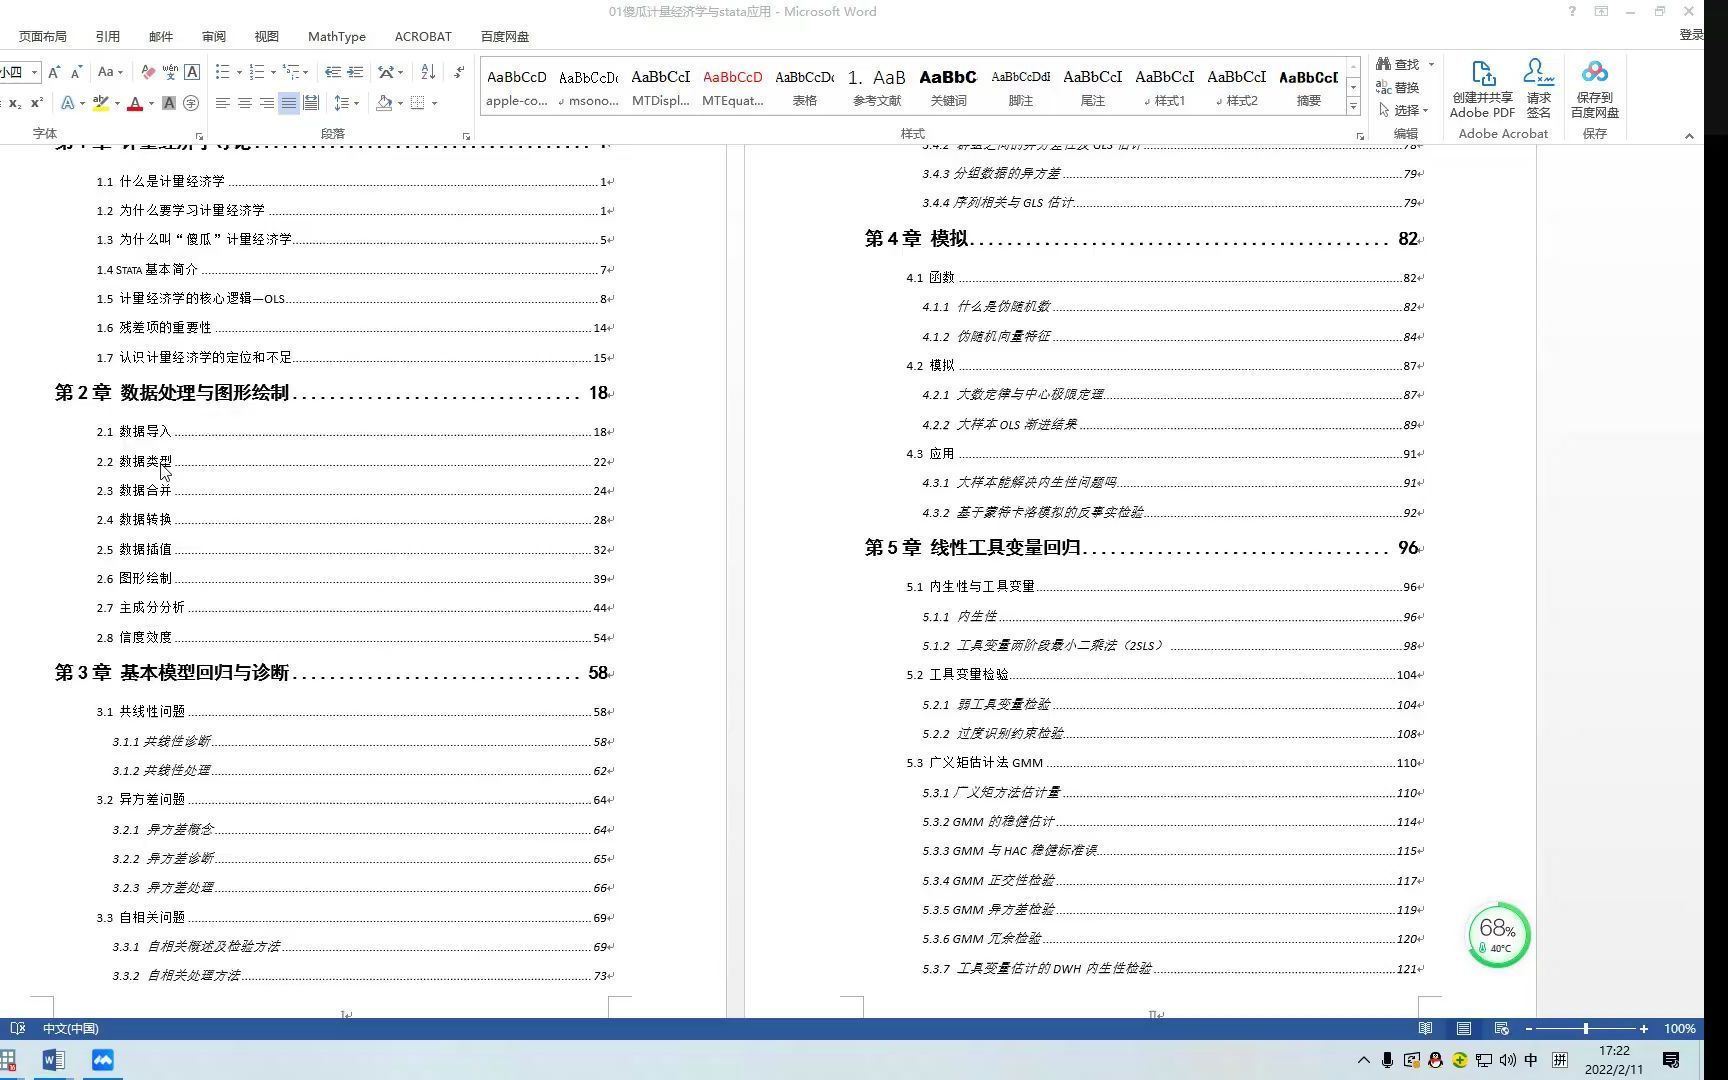The height and width of the screenshot is (1080, 1728).
Task: Toggle superscript formatting
Action: tap(37, 103)
